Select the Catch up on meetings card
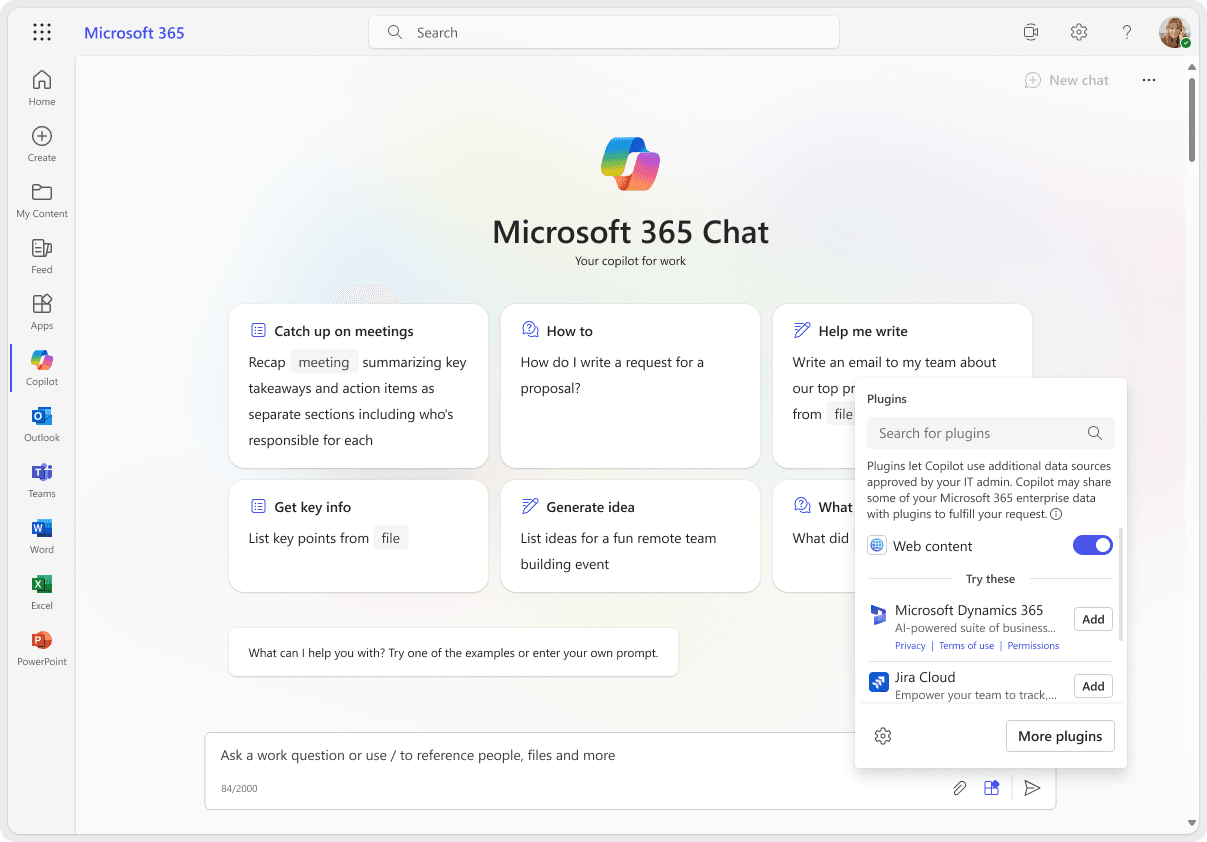This screenshot has width=1207, height=842. 358,386
